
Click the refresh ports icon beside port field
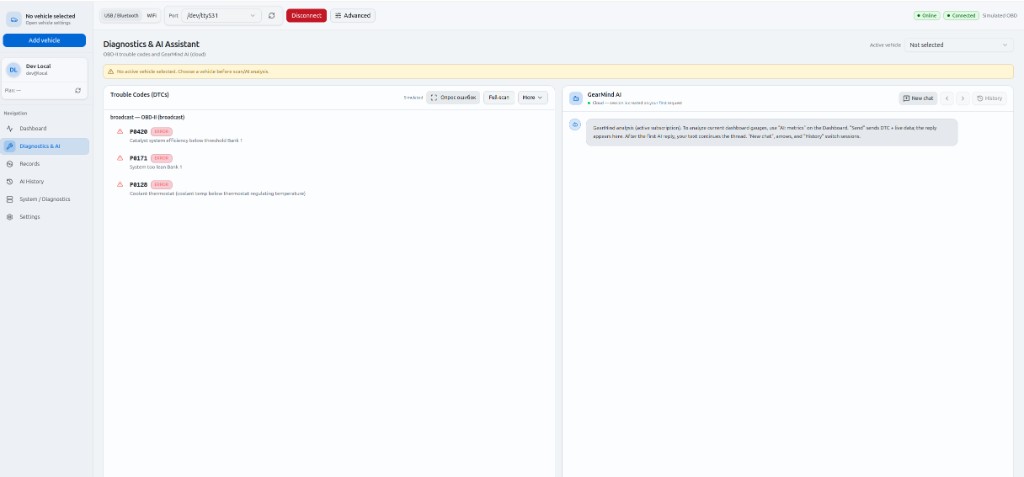(x=272, y=16)
